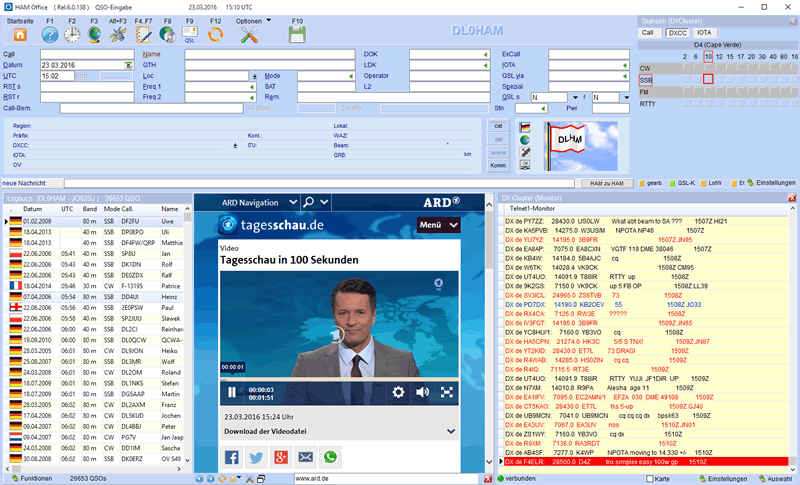Go to Startseite via home icon
Screen dimensions: 800x485
point(20,35)
